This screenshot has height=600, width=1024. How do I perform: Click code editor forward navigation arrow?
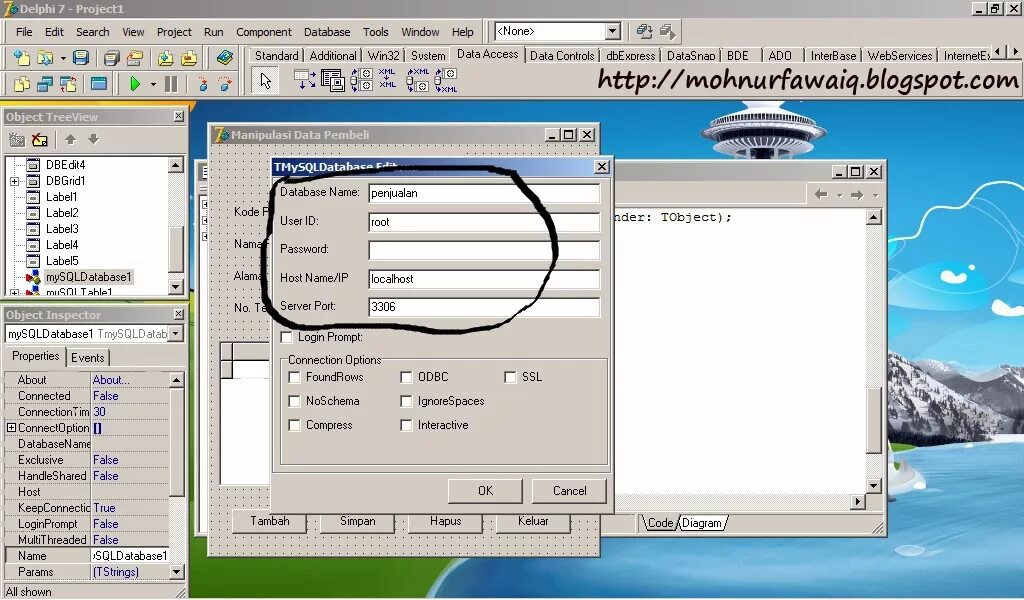tap(857, 195)
